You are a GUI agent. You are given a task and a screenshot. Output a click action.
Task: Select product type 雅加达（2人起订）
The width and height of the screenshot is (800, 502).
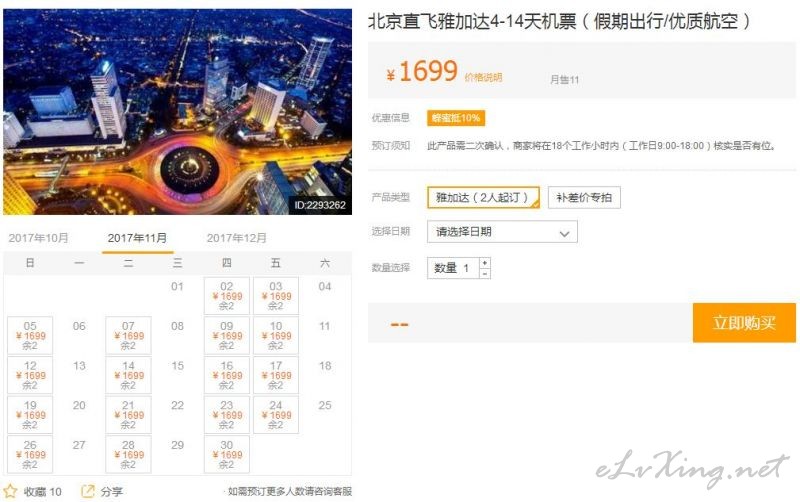(x=483, y=197)
